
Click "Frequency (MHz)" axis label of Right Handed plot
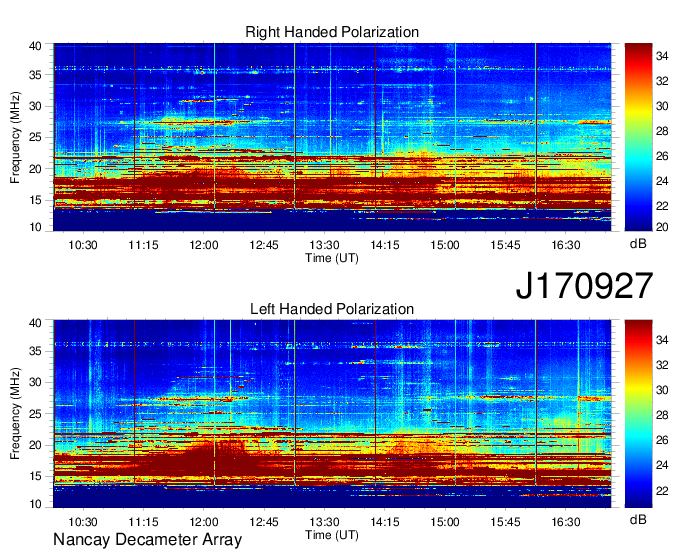15,137
